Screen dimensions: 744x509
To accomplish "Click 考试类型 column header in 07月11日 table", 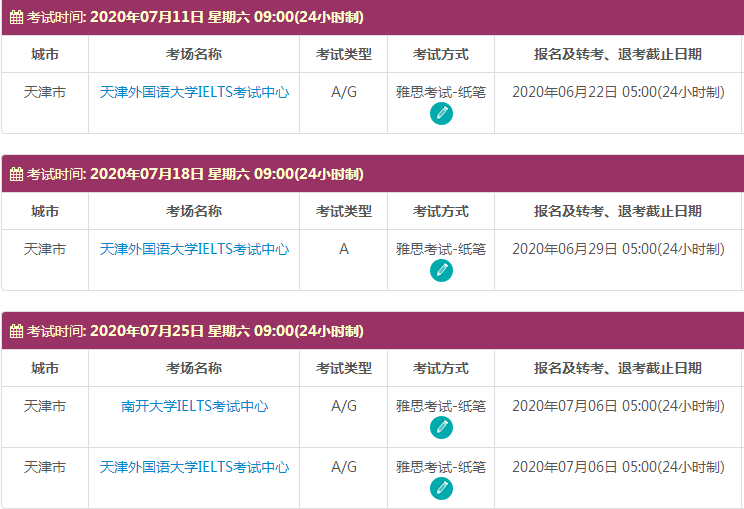I will [344, 54].
